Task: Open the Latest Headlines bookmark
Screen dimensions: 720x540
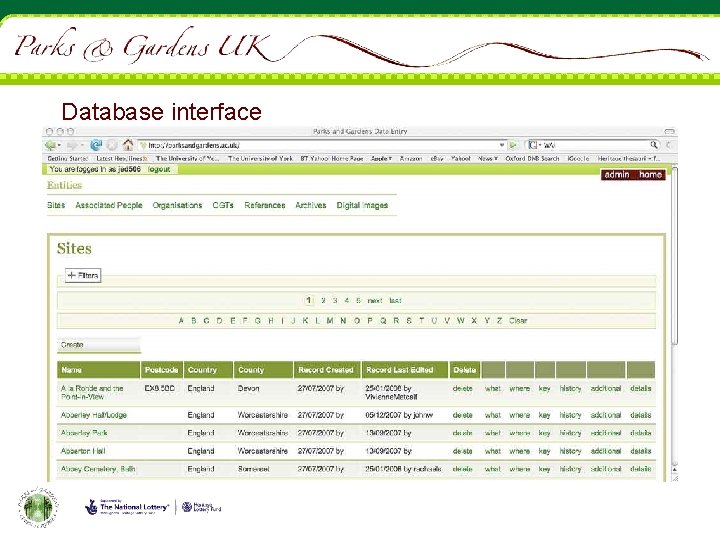Action: click(x=122, y=158)
